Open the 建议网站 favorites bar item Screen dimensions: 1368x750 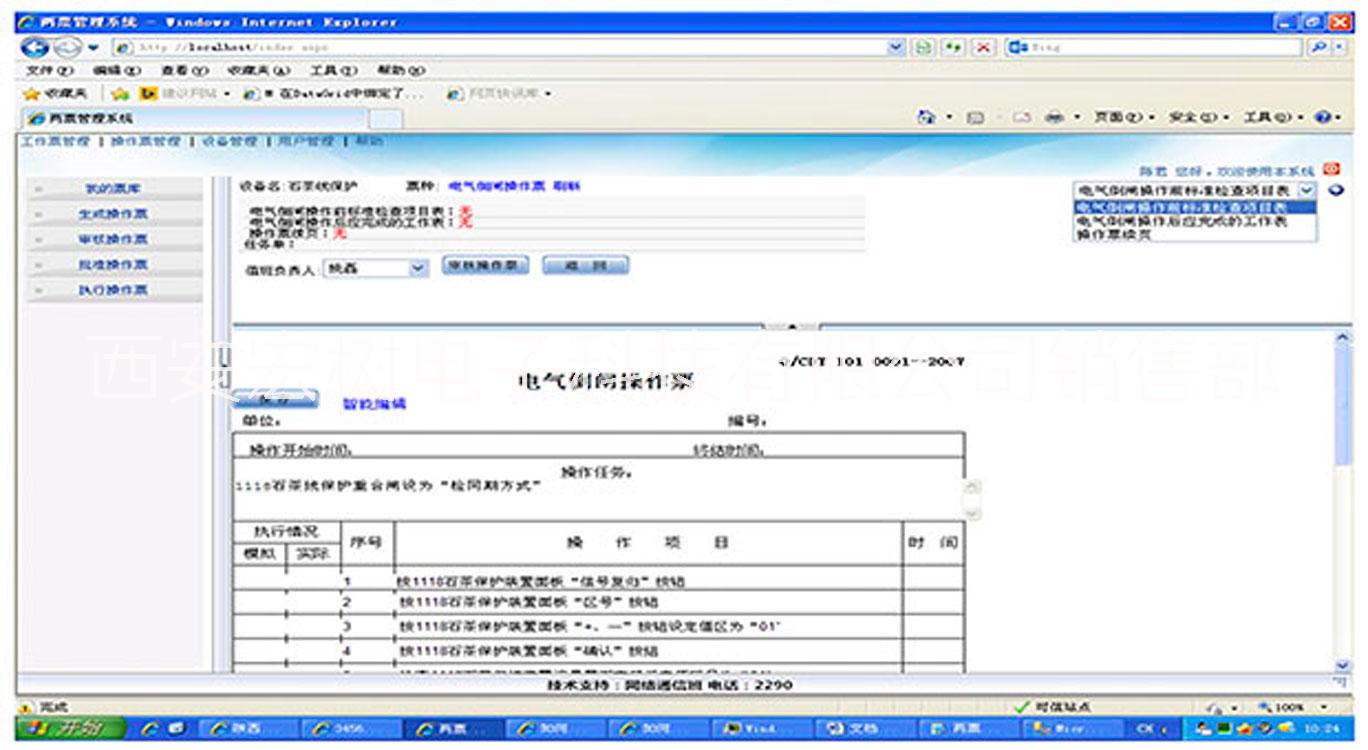coord(184,93)
